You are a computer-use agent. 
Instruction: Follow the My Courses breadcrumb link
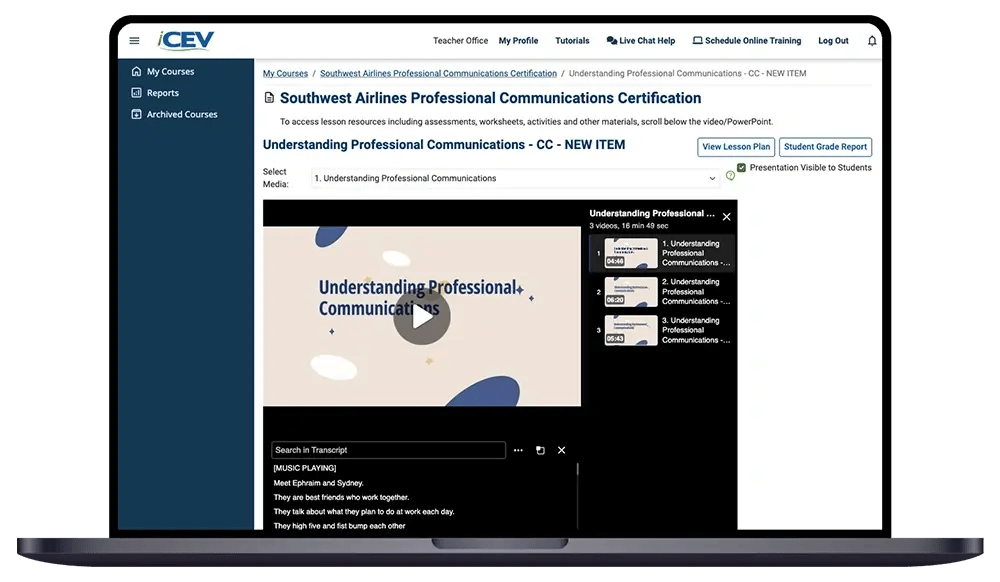tap(285, 74)
